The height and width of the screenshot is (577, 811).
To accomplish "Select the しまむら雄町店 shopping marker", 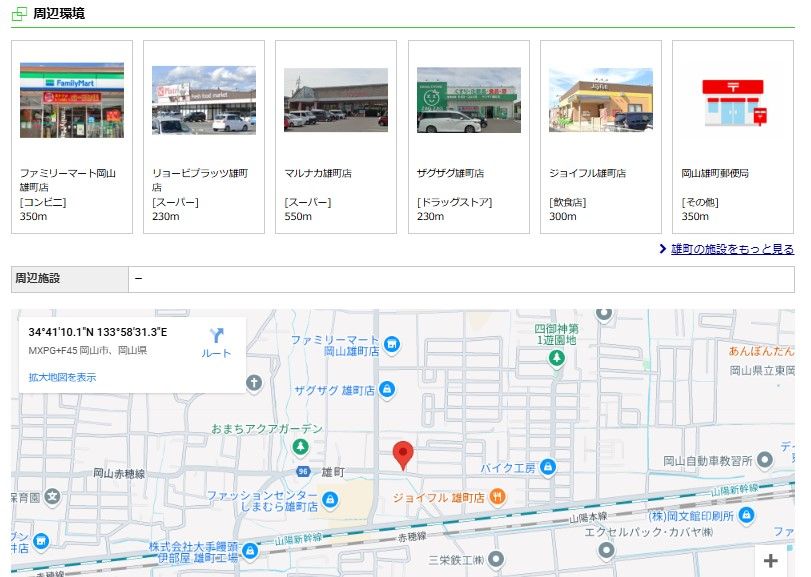I will click(329, 500).
